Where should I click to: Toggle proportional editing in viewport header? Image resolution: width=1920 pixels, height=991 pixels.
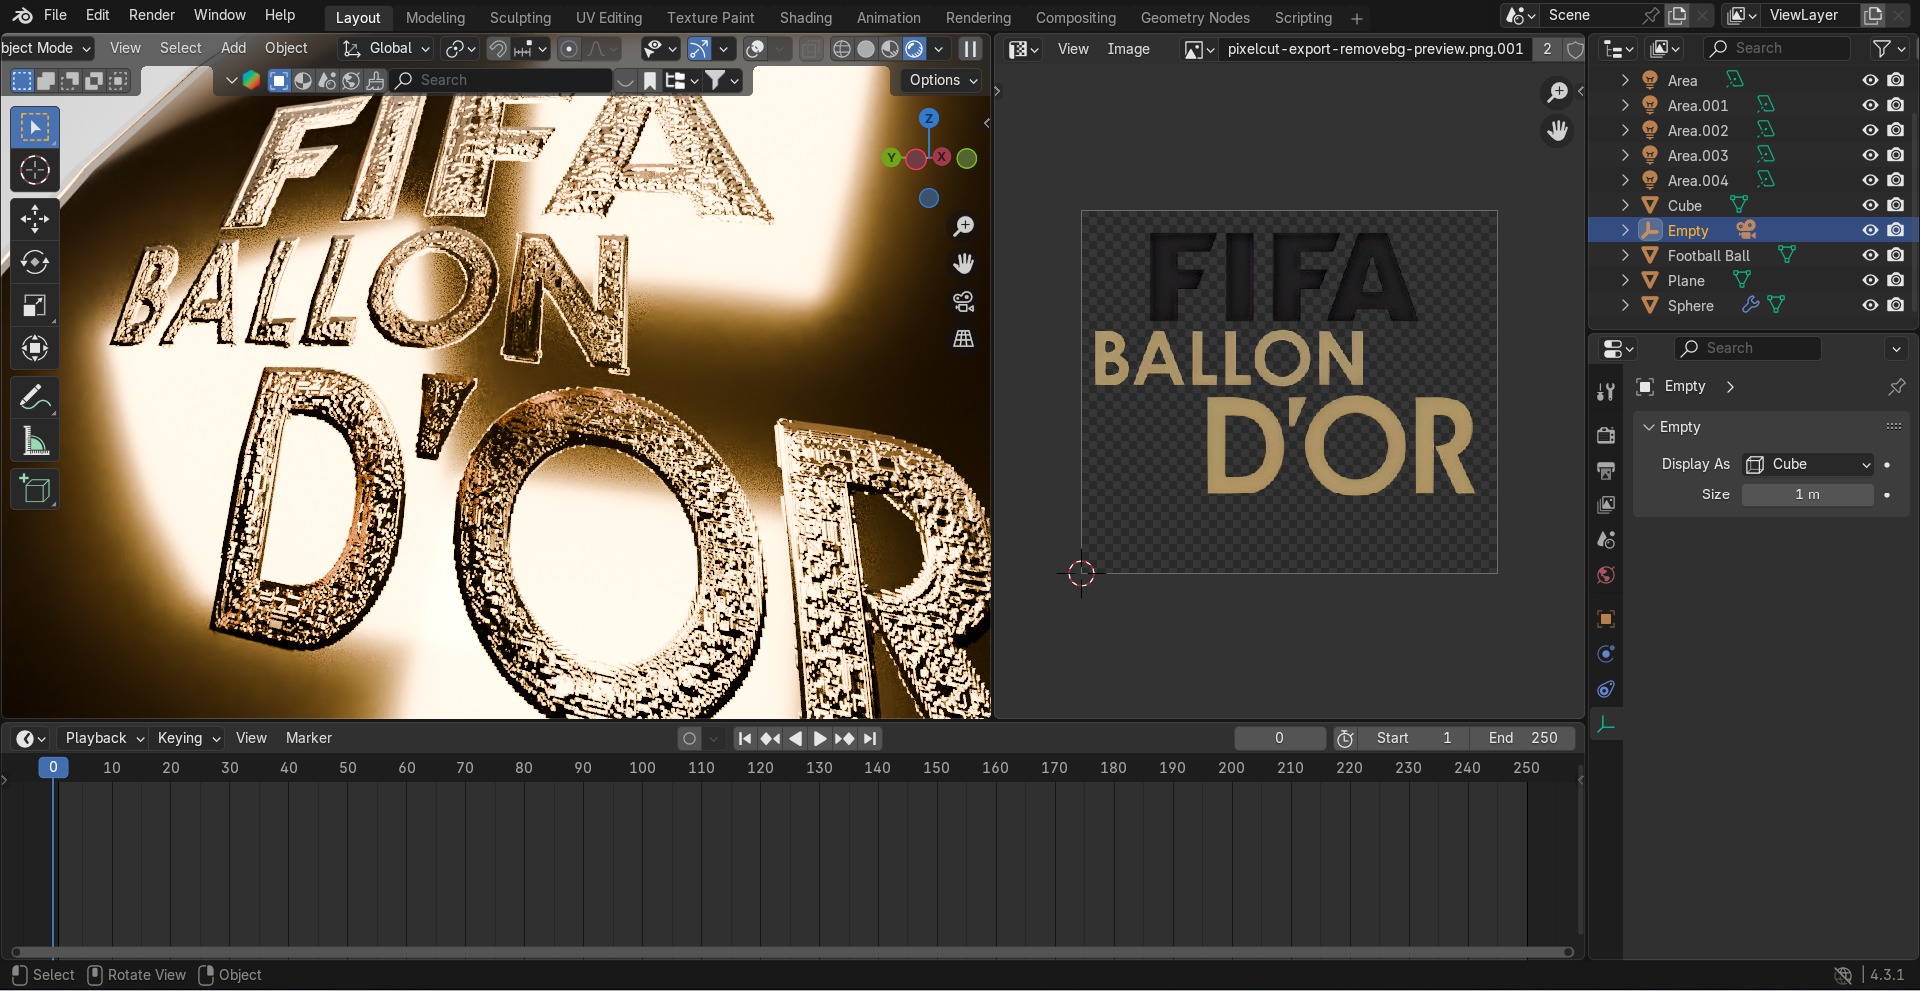(x=569, y=49)
